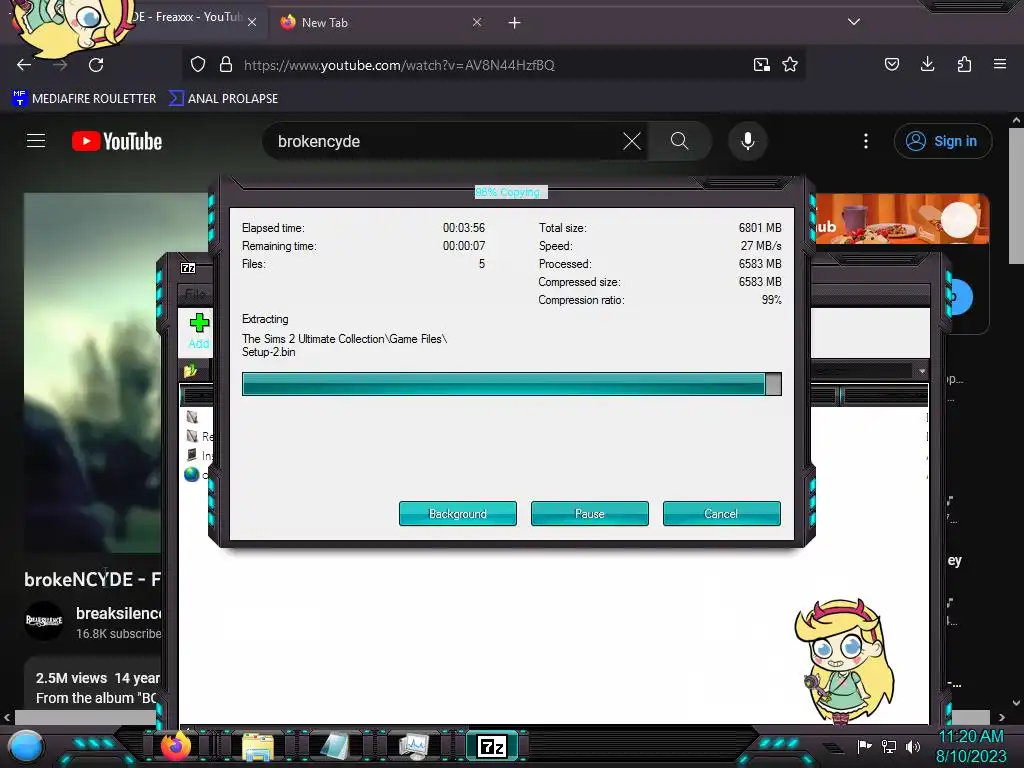Select the globe icon item in 7-Zip file list

[x=191, y=474]
